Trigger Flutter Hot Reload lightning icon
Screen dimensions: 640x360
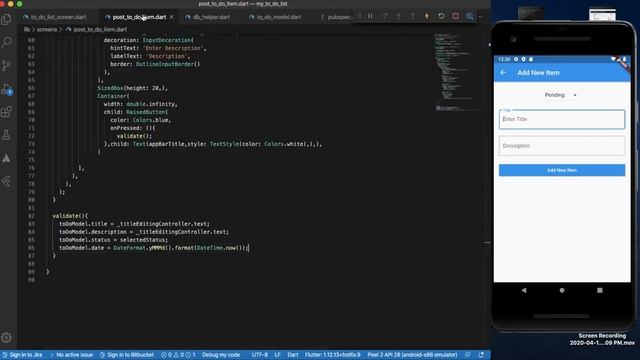[427, 16]
